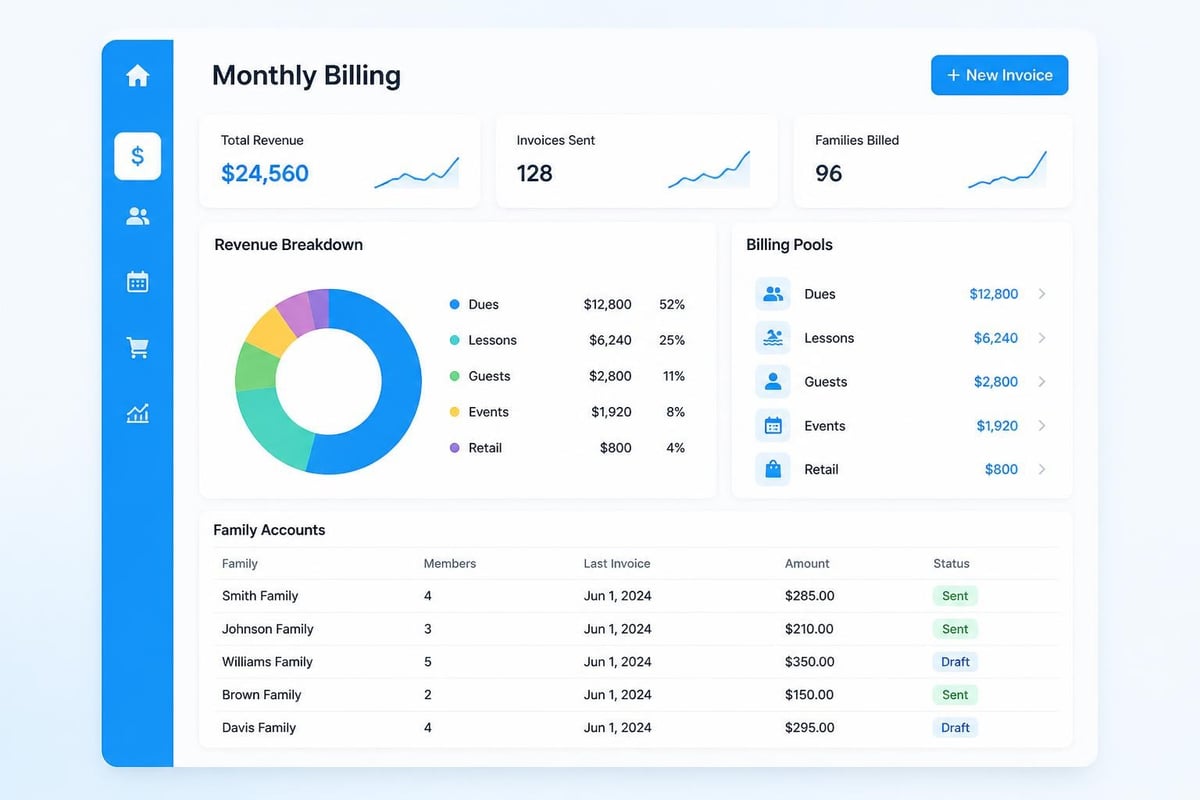Click the Dues people icon in Billing Pools

[773, 294]
